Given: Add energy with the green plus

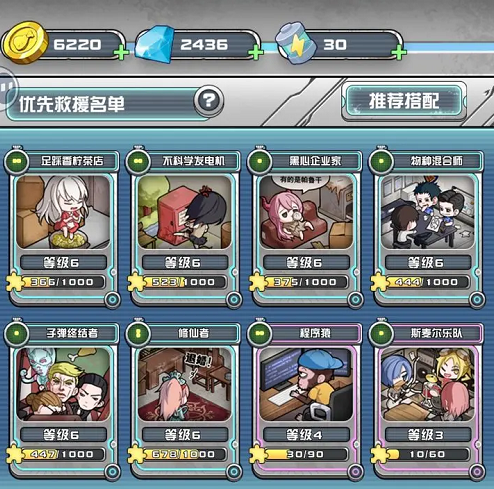Looking at the screenshot, I should coord(399,53).
